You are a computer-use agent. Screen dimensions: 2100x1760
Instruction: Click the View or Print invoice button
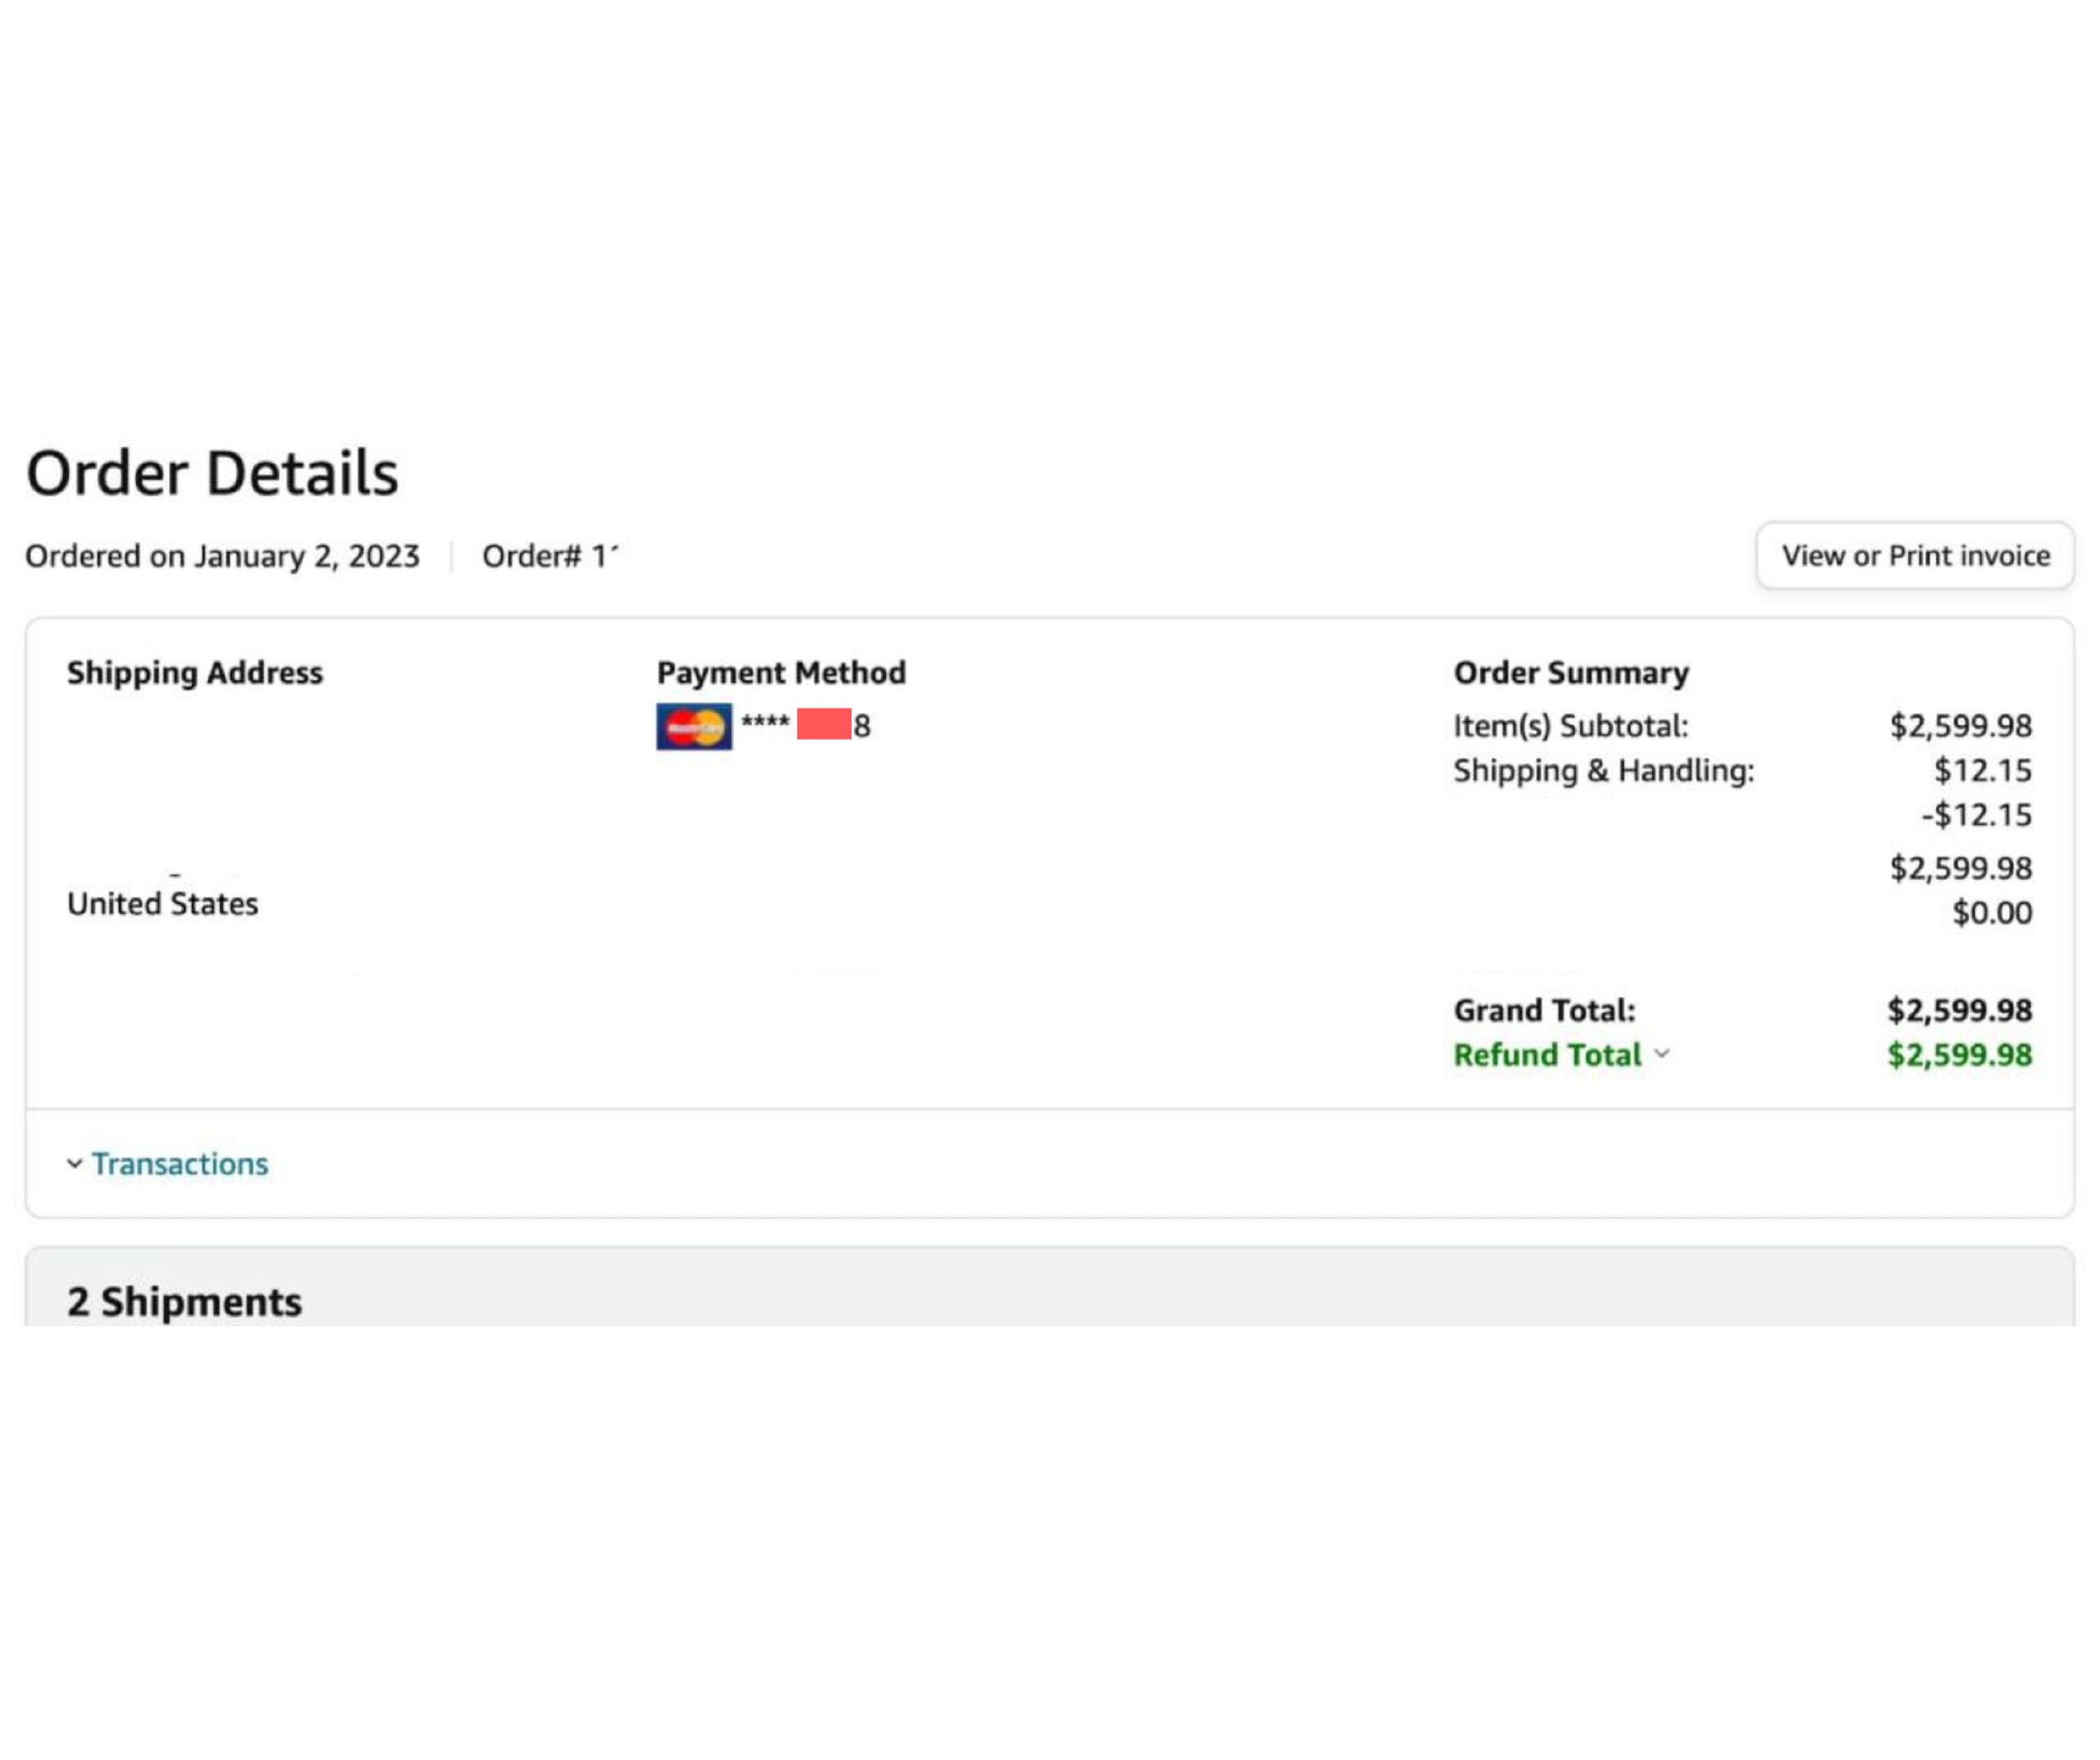1914,555
